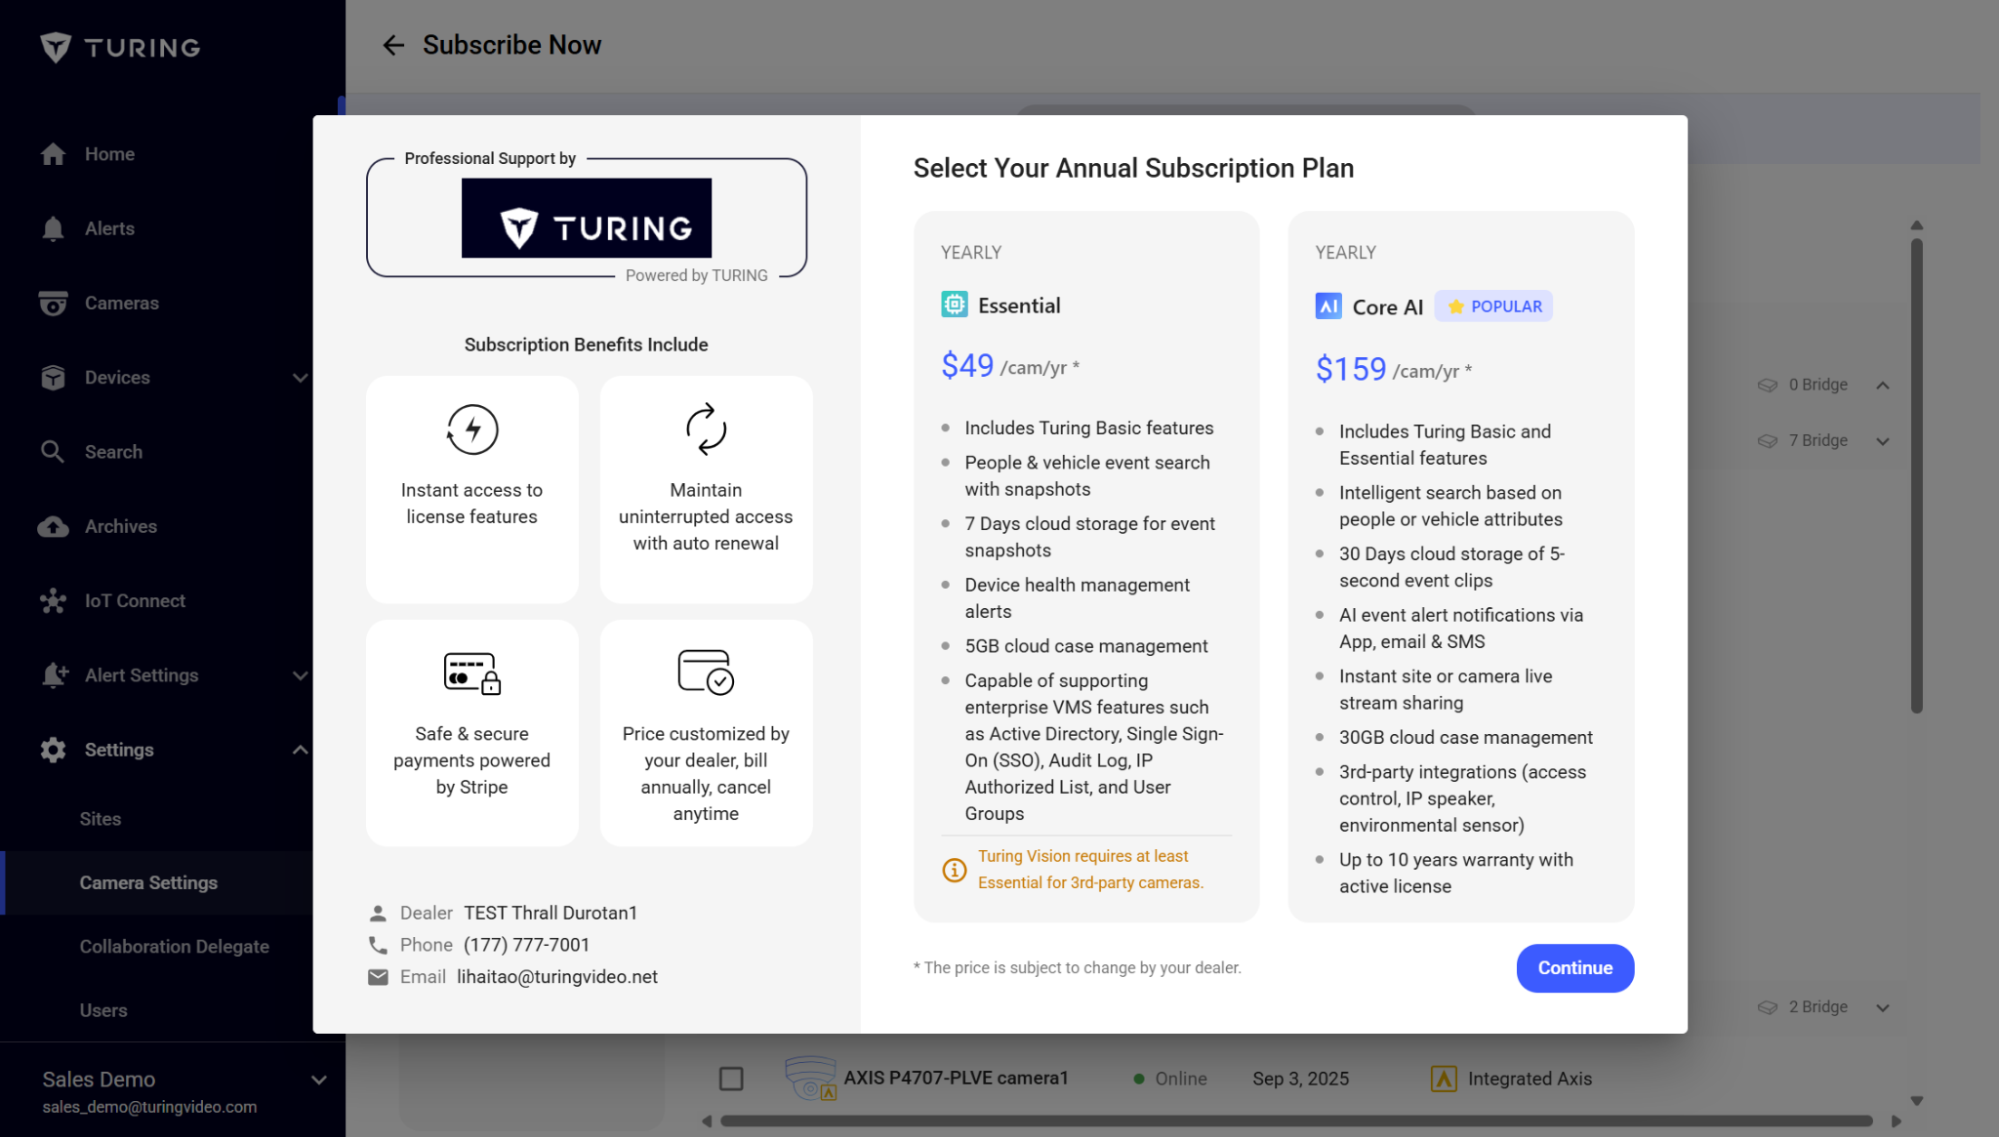Click the Search magnifier icon
This screenshot has width=1999, height=1138.
53,452
